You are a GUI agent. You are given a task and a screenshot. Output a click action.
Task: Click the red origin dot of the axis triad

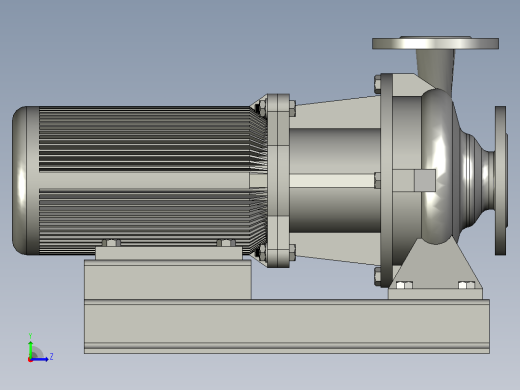pos(30,360)
